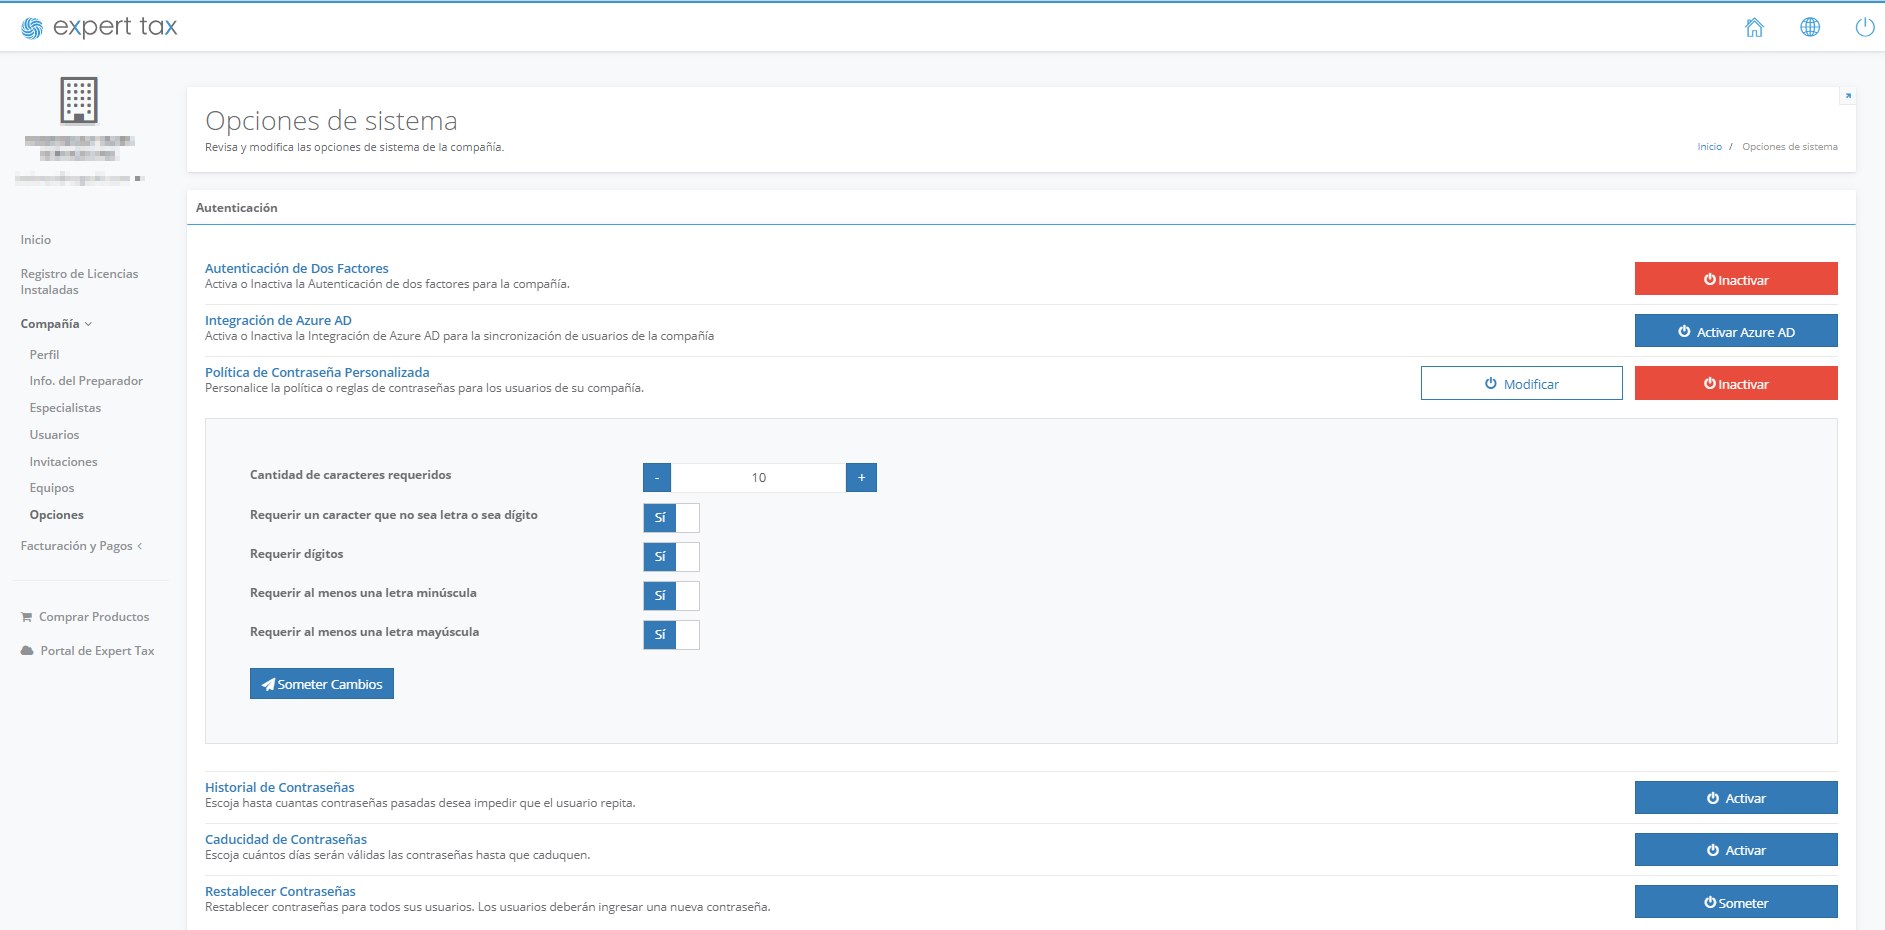Image resolution: width=1885 pixels, height=930 pixels.
Task: Click Activar Azure AD button
Action: (x=1736, y=331)
